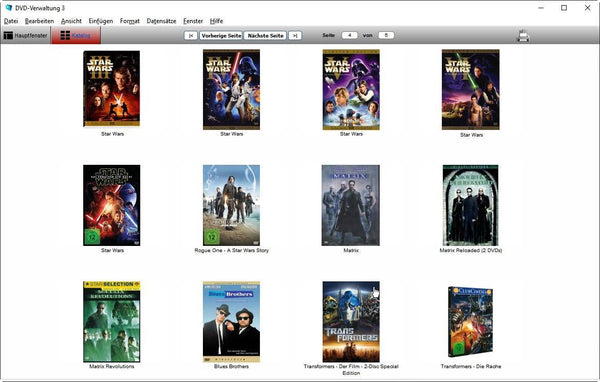Select the Matrix cover
Screen dimensions: 600x382
point(351,205)
